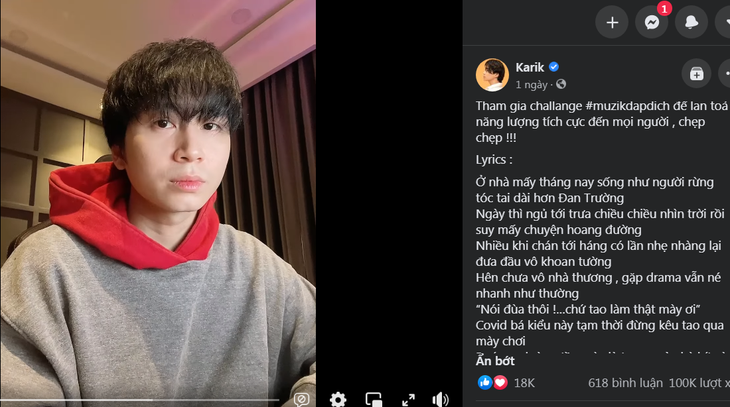Open video settings gear
The height and width of the screenshot is (407, 730).
[338, 399]
